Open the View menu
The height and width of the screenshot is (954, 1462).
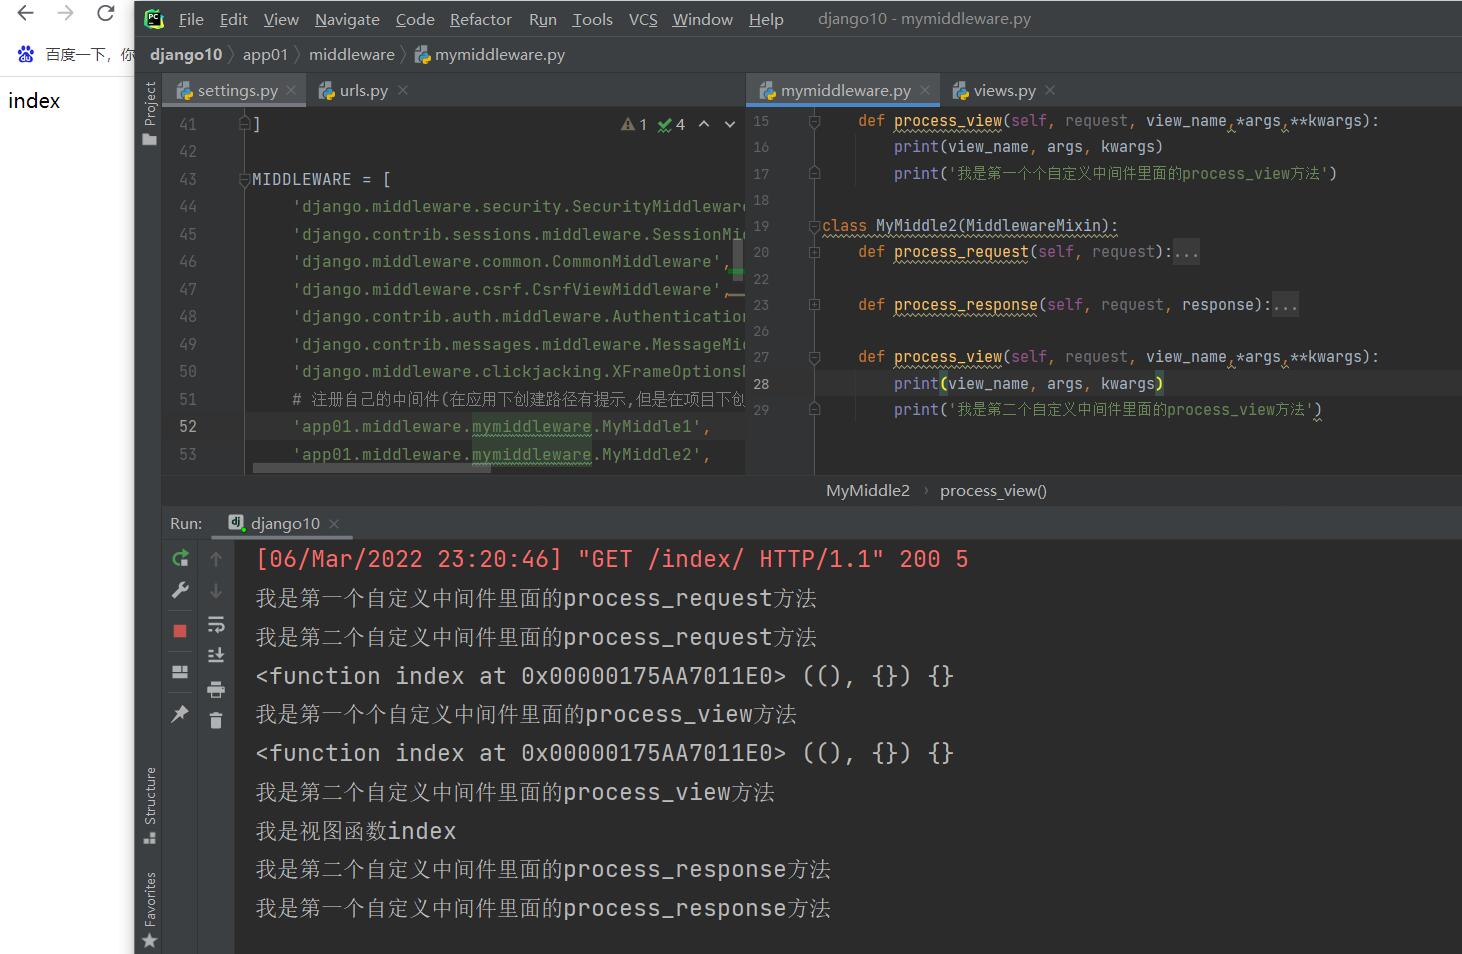click(281, 19)
